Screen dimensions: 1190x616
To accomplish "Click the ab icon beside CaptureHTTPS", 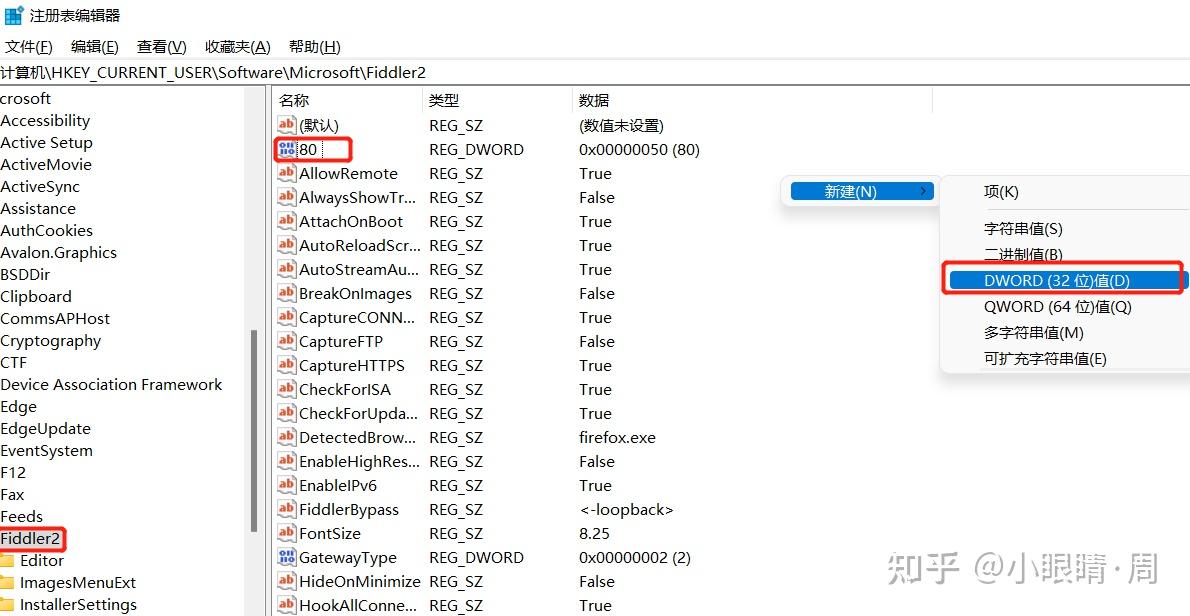I will point(286,365).
